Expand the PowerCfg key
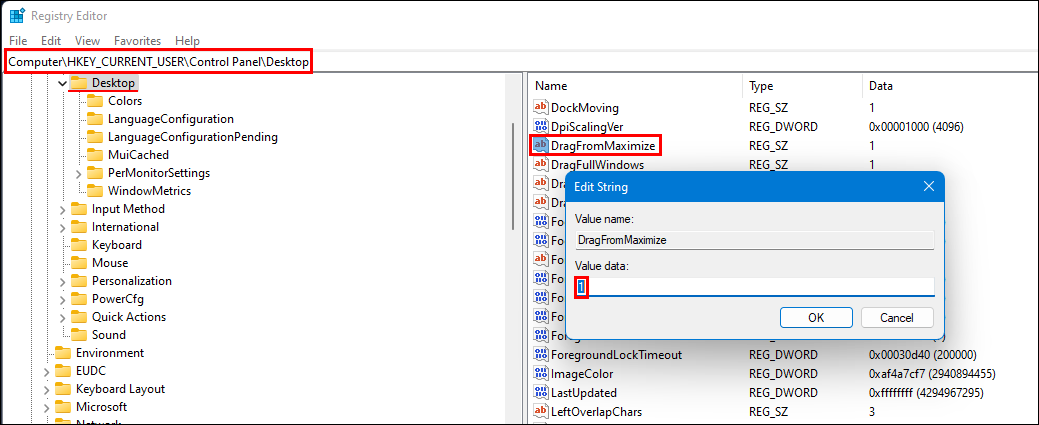Screen dimensions: 1039x425 [63, 299]
